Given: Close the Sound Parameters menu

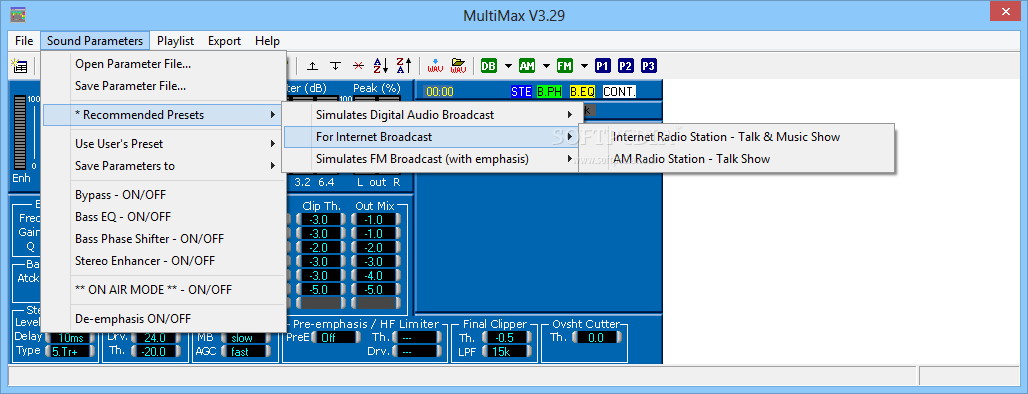Looking at the screenshot, I should click(95, 41).
